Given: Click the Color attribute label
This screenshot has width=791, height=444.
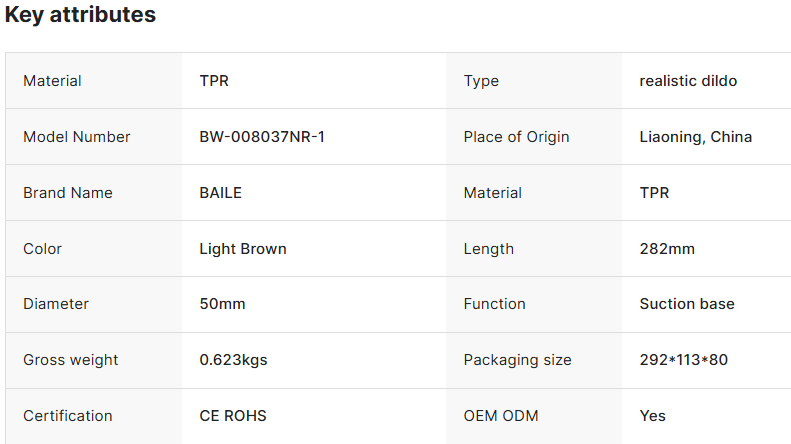Looking at the screenshot, I should (43, 249).
